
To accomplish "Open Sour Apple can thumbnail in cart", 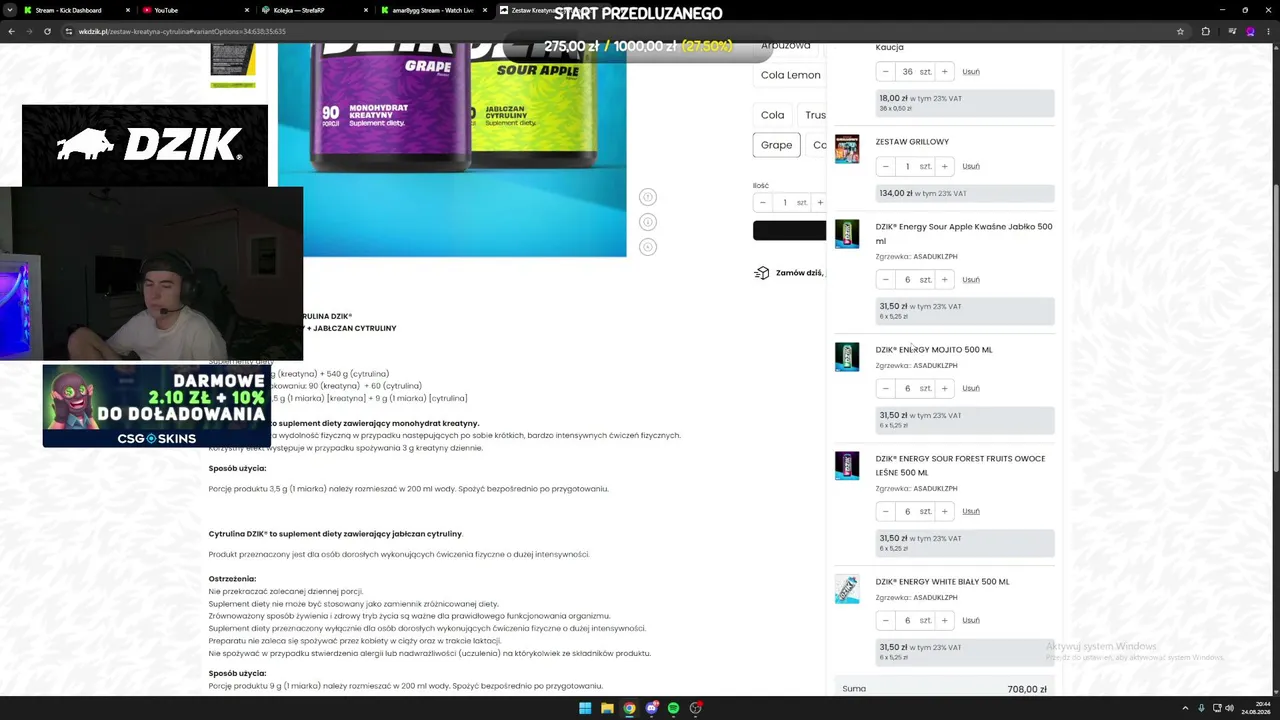I will [847, 234].
